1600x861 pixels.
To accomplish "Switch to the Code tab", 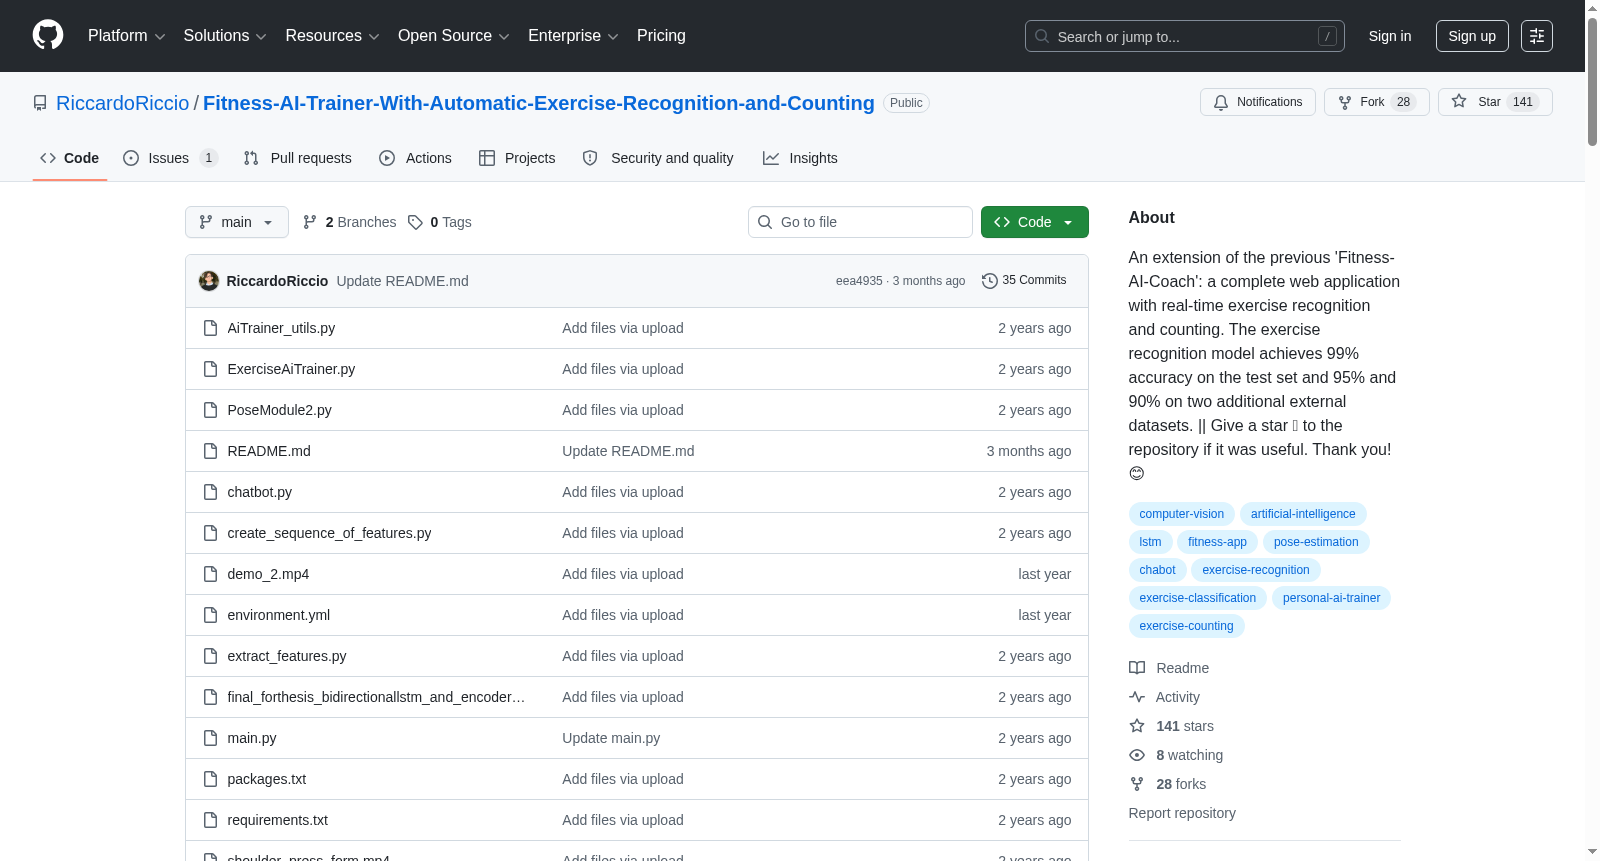I will coord(70,158).
